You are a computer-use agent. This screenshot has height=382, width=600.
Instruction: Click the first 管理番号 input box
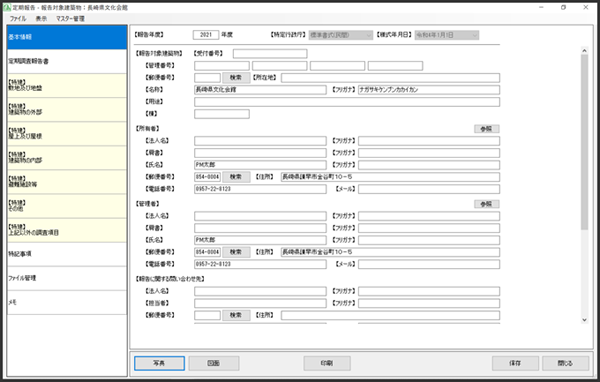coord(222,66)
